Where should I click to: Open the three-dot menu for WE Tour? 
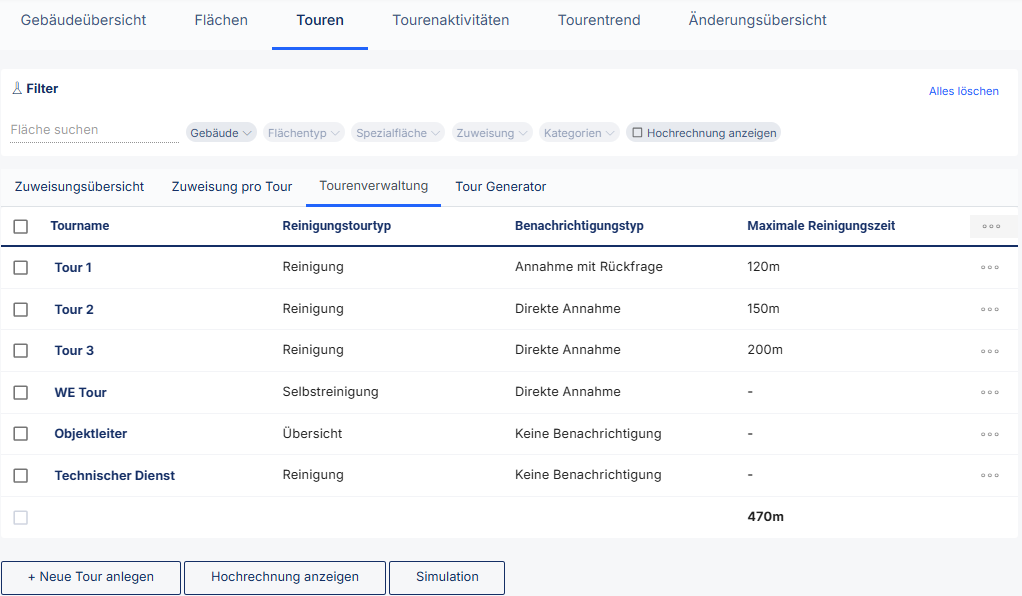click(990, 393)
